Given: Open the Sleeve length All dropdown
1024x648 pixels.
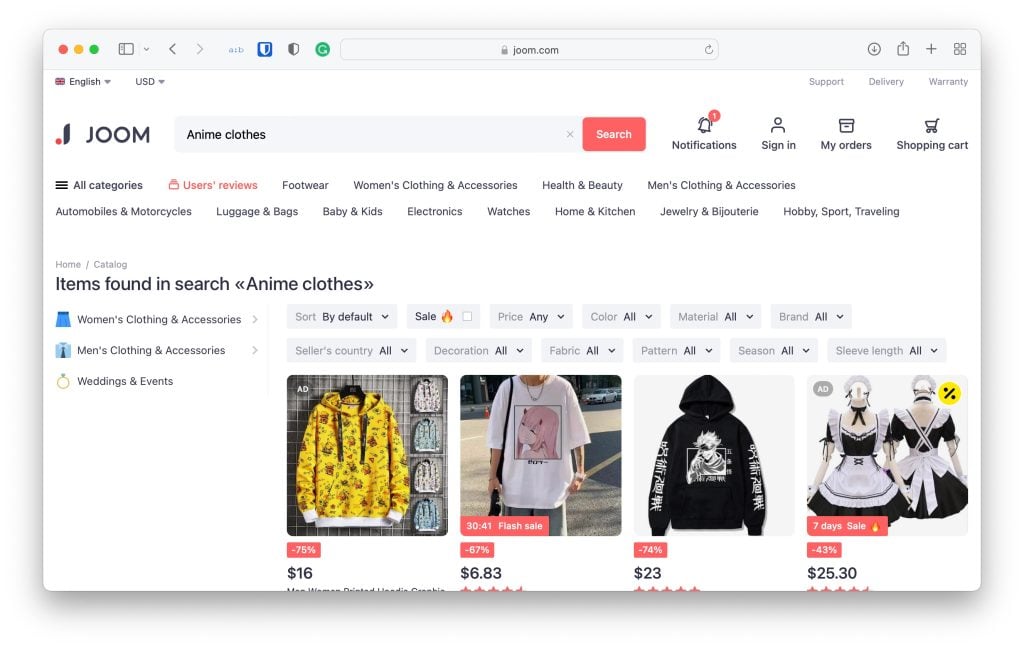Looking at the screenshot, I should 886,351.
